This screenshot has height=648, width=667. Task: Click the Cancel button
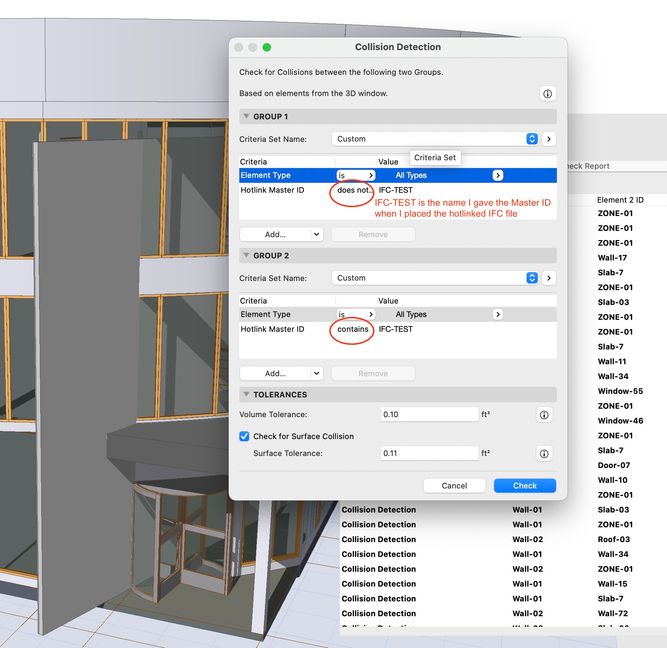click(x=454, y=485)
